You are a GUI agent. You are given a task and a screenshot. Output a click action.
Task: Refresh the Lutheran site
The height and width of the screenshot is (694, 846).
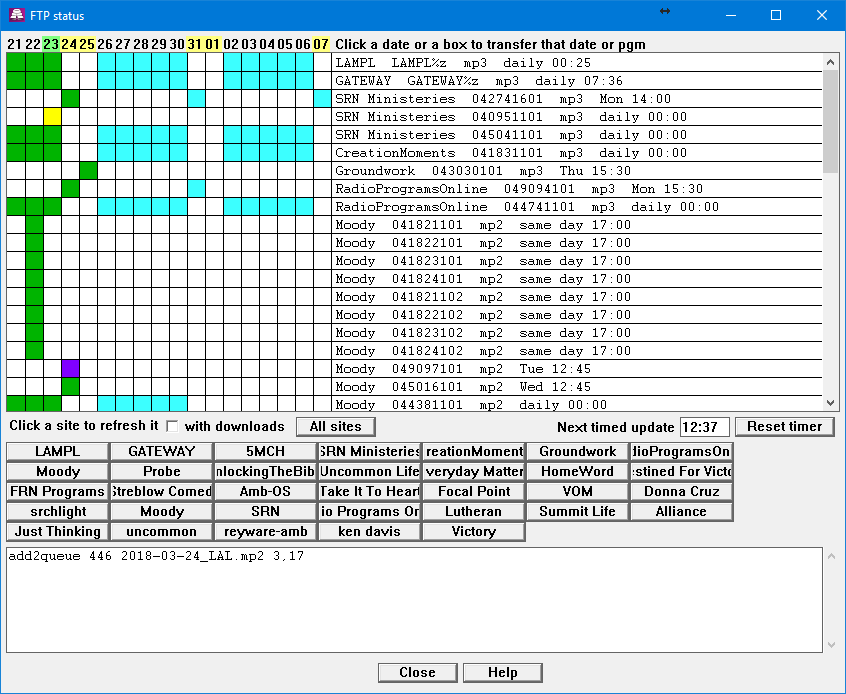pyautogui.click(x=474, y=511)
